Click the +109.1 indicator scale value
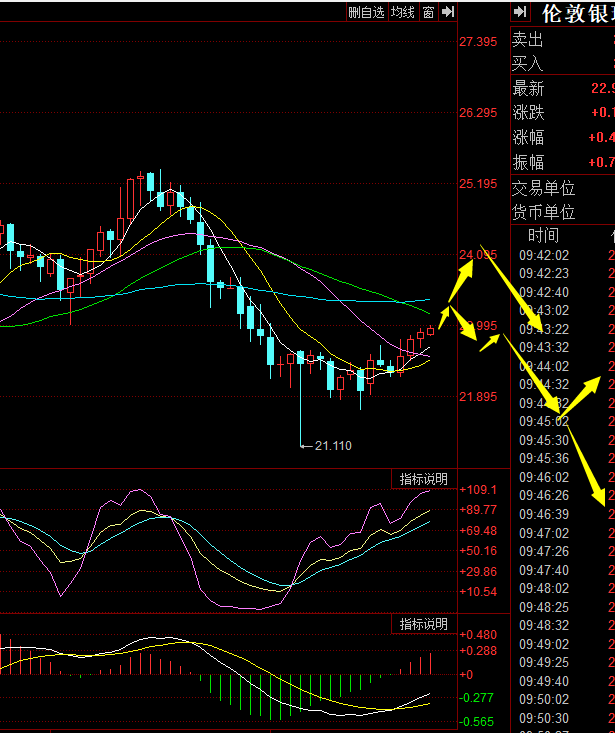This screenshot has width=615, height=733. tap(478, 489)
